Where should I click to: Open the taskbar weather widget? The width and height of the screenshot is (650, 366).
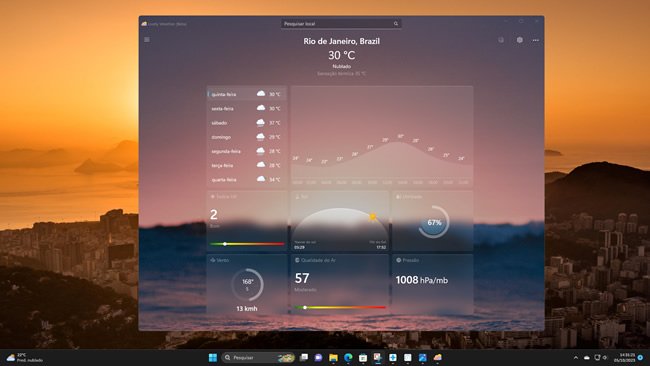coord(25,357)
